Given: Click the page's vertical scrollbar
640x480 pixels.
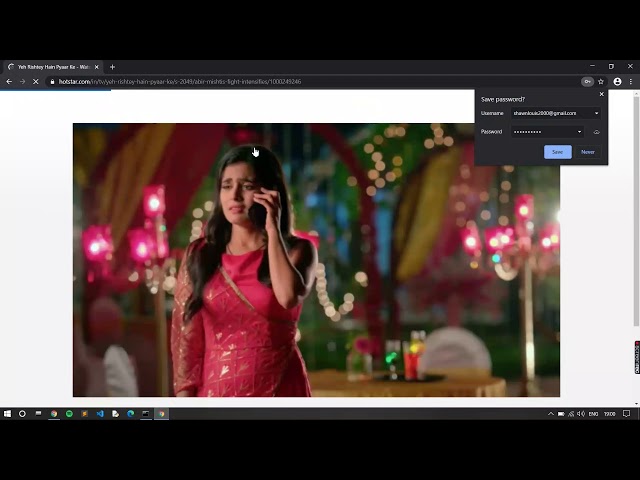Looking at the screenshot, I should (636, 211).
